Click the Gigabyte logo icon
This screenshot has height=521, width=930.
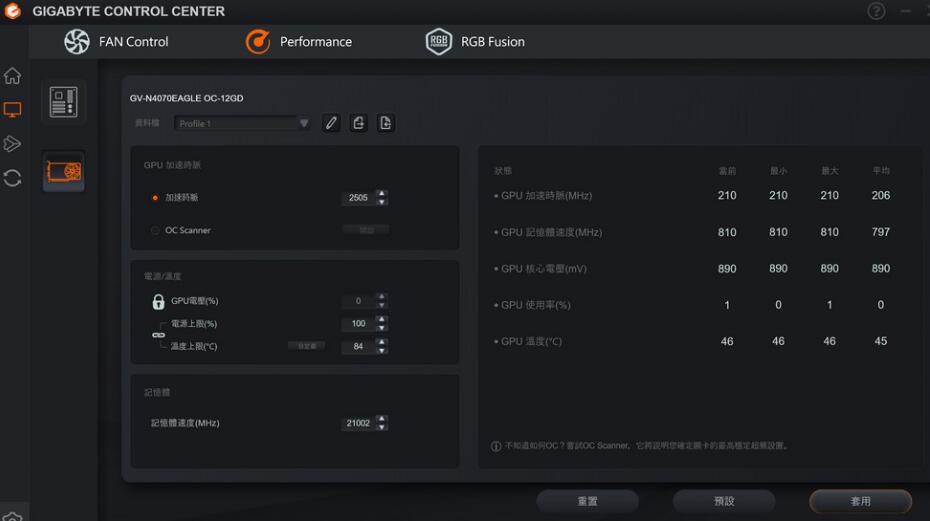[x=12, y=11]
